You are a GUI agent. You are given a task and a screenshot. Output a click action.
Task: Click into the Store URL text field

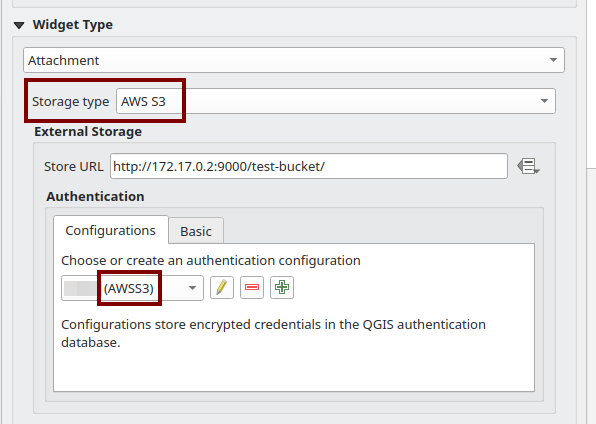tap(309, 166)
